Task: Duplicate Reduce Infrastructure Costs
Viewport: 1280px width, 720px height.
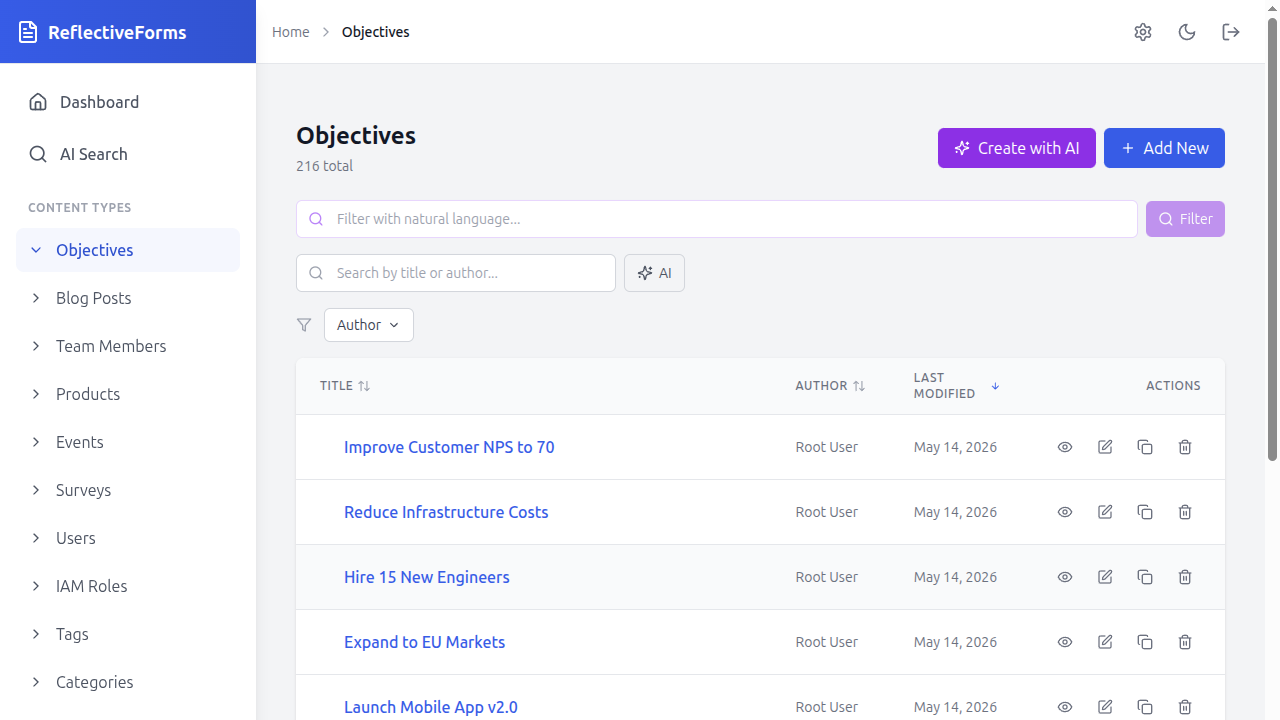Action: (1145, 512)
